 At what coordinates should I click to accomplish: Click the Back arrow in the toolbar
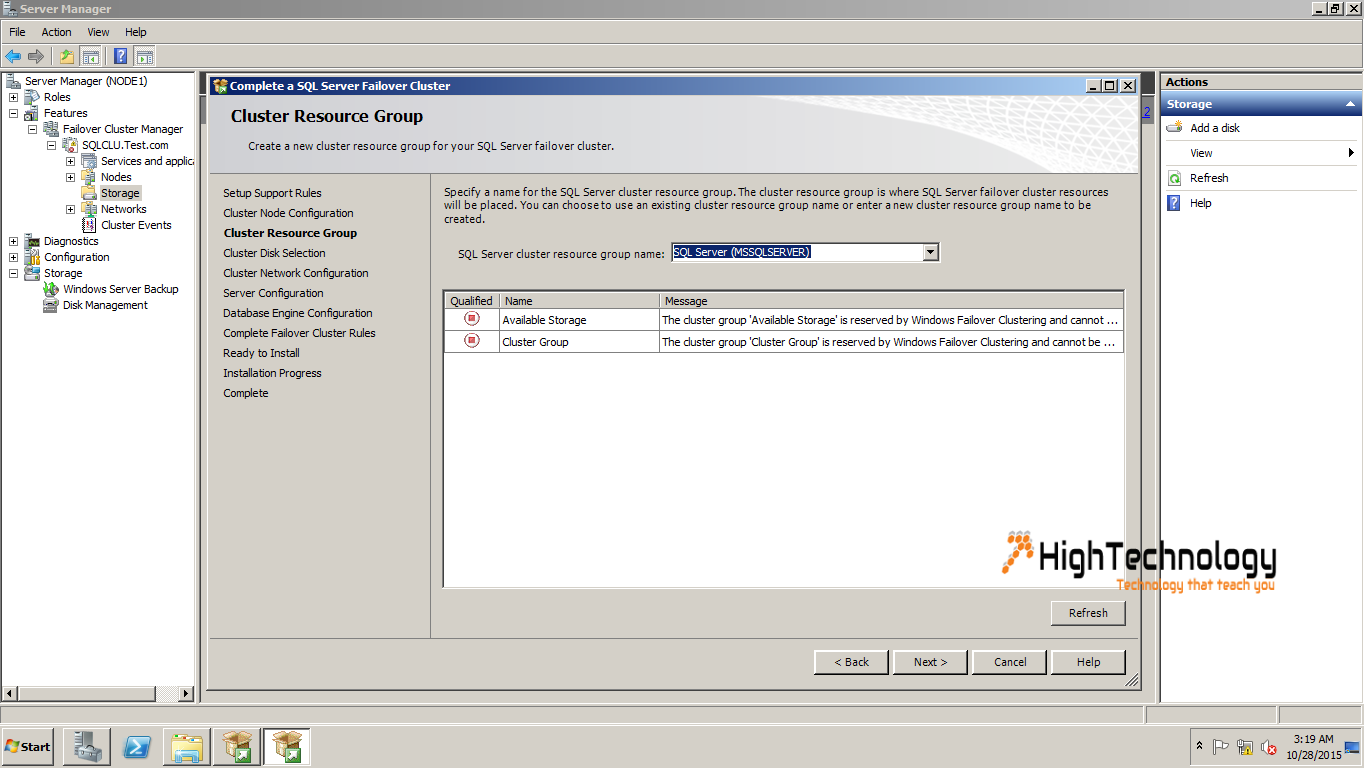click(x=13, y=56)
